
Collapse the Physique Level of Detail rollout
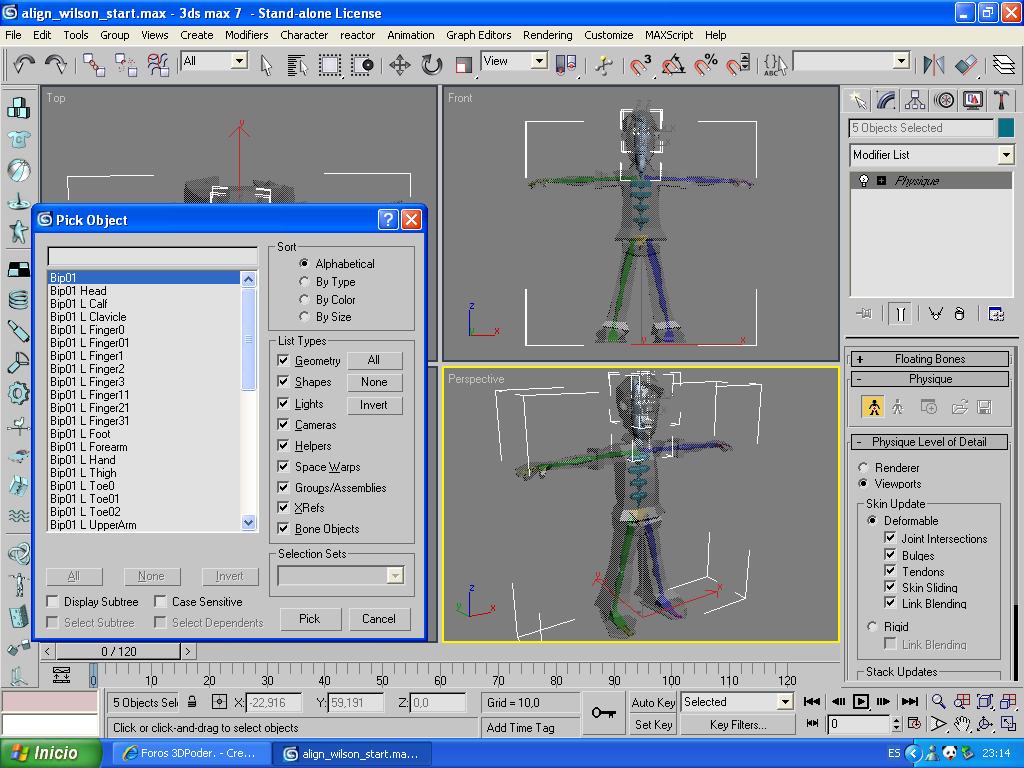pos(929,441)
